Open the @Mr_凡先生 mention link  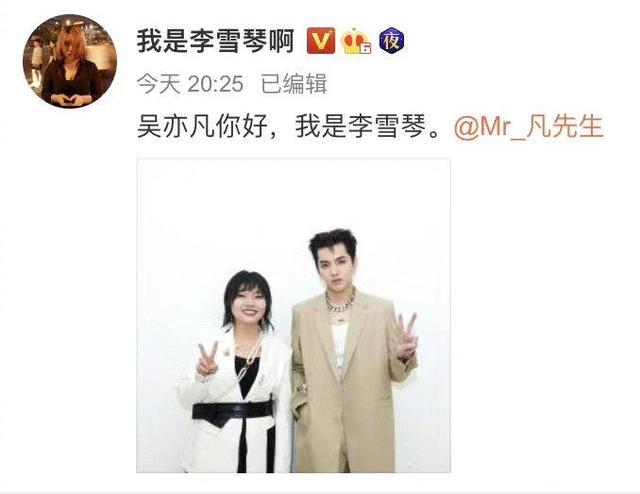(529, 127)
